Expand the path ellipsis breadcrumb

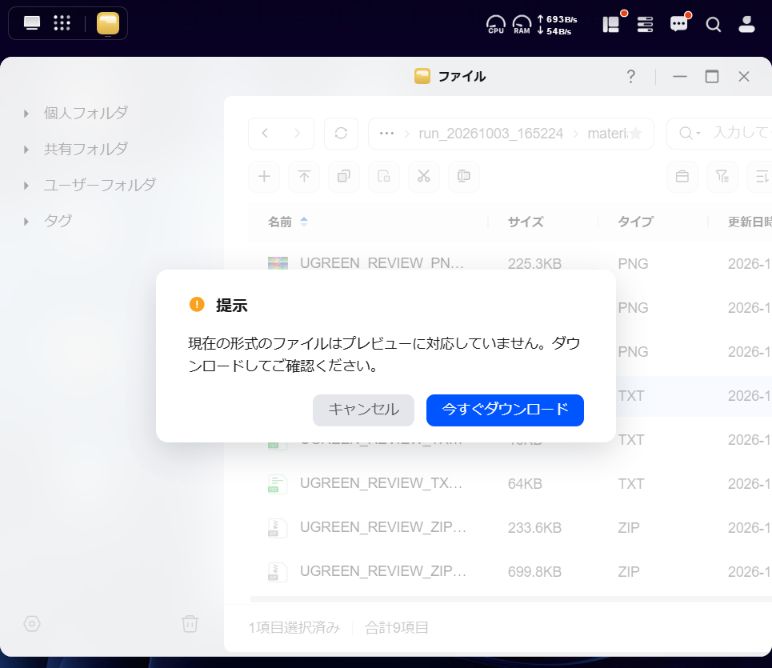(386, 133)
